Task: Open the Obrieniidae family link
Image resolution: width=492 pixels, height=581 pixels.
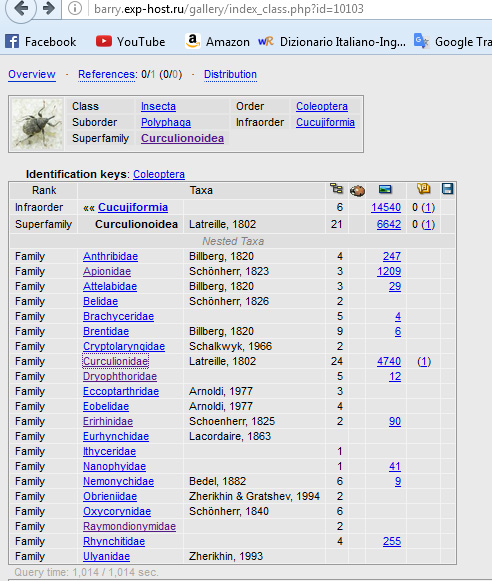Action: pos(110,497)
